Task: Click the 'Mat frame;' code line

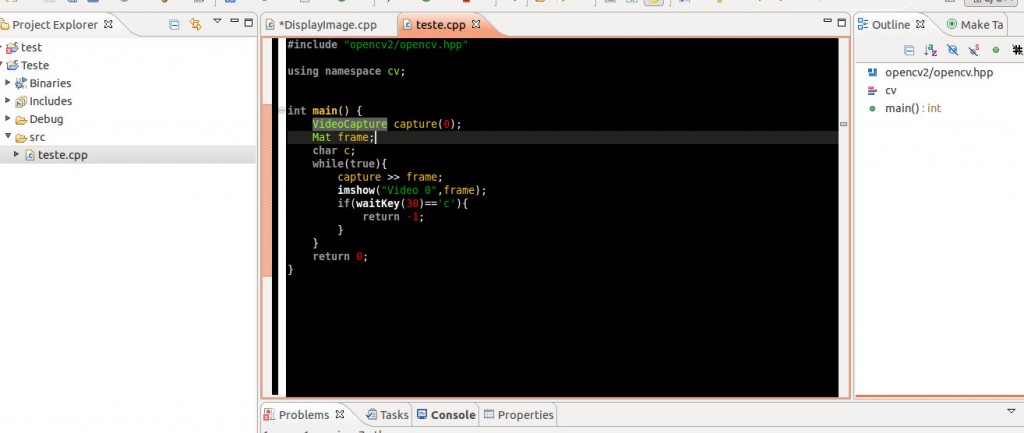Action: 343,137
